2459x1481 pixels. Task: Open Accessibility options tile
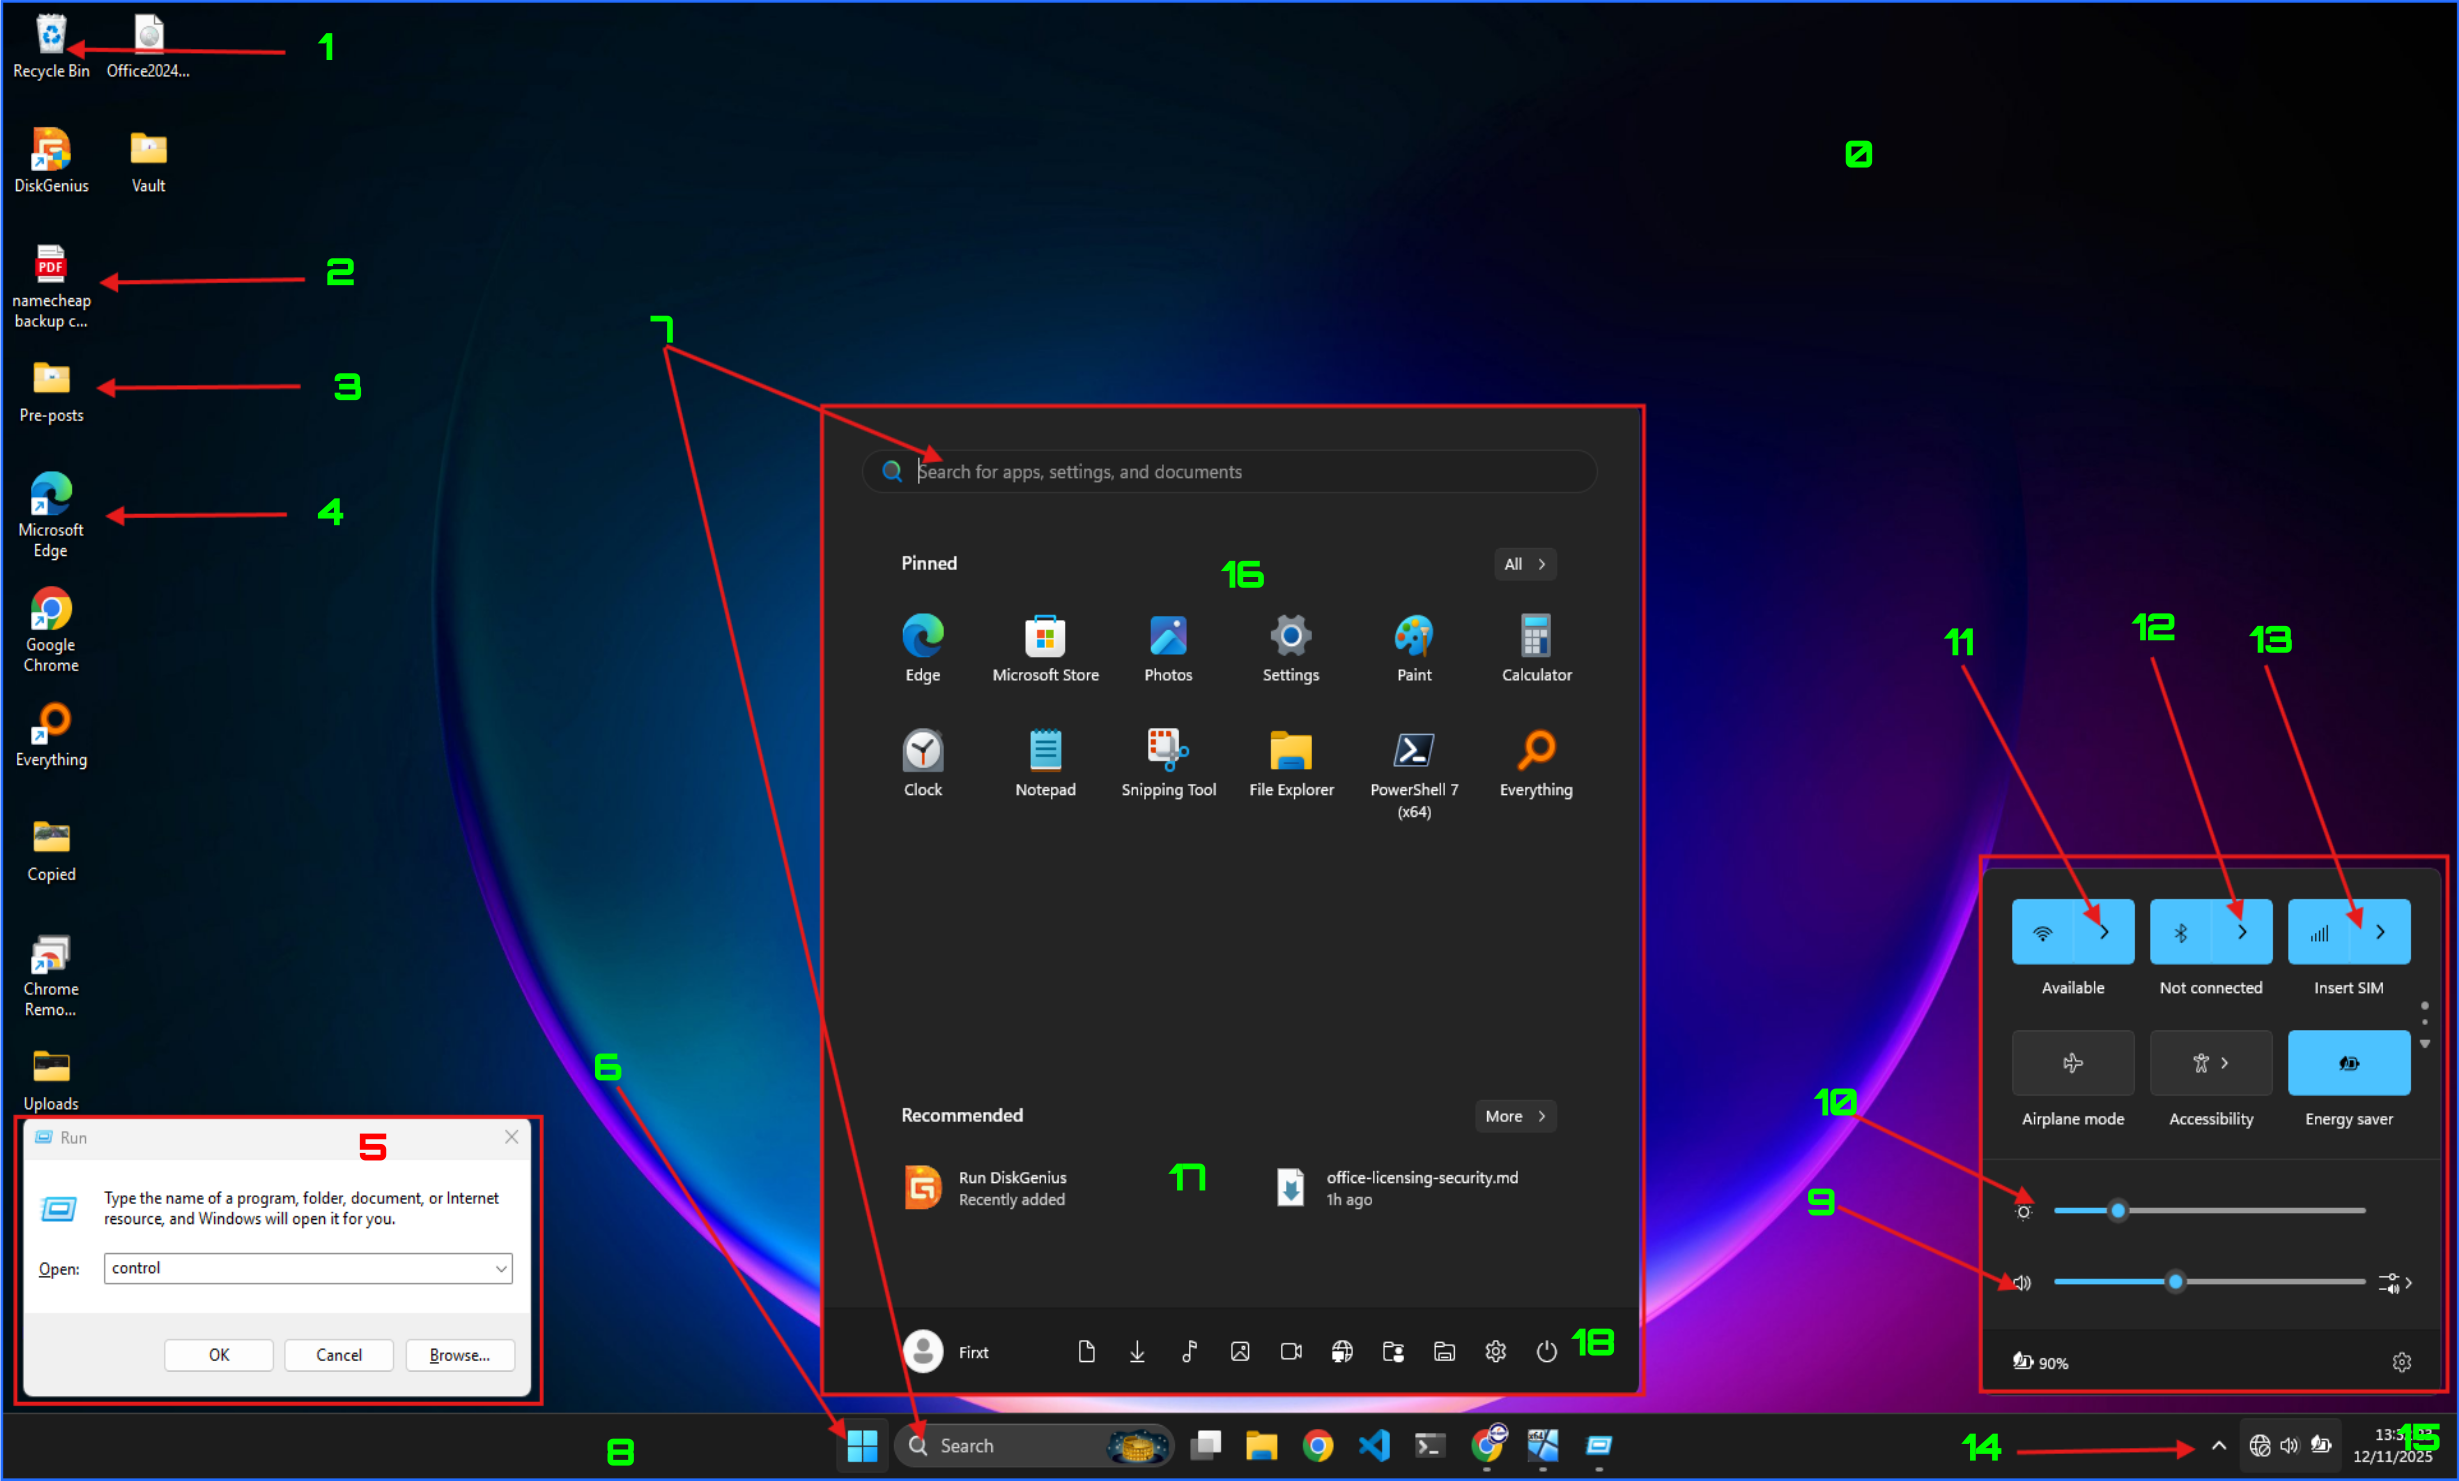tap(2210, 1063)
